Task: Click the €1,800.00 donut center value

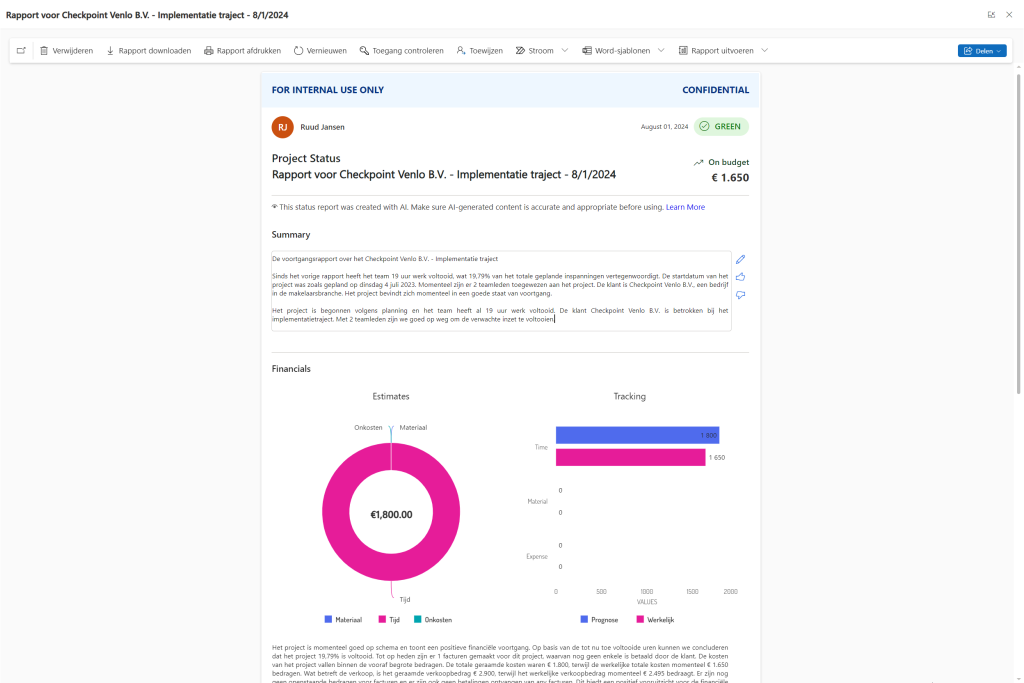Action: click(x=391, y=515)
